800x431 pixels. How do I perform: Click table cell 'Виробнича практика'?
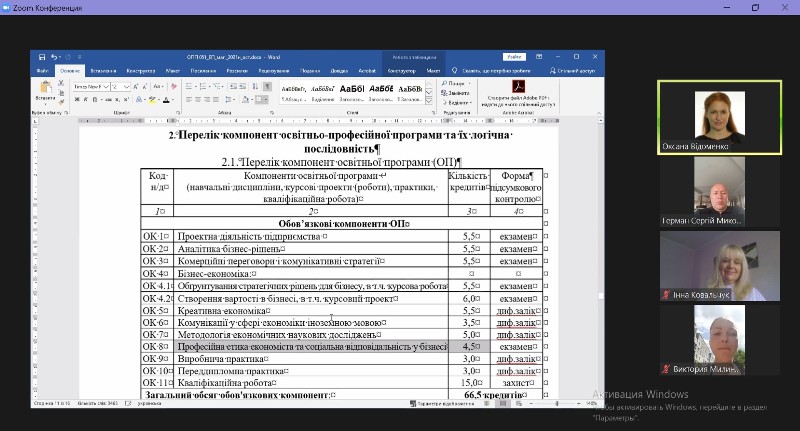click(311, 359)
